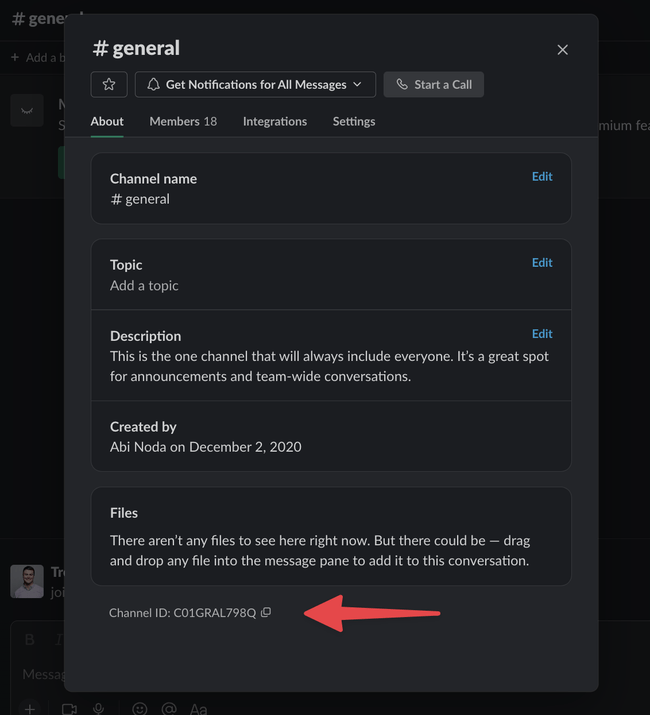Image resolution: width=650 pixels, height=715 pixels.
Task: Edit the channel description
Action: click(x=542, y=334)
